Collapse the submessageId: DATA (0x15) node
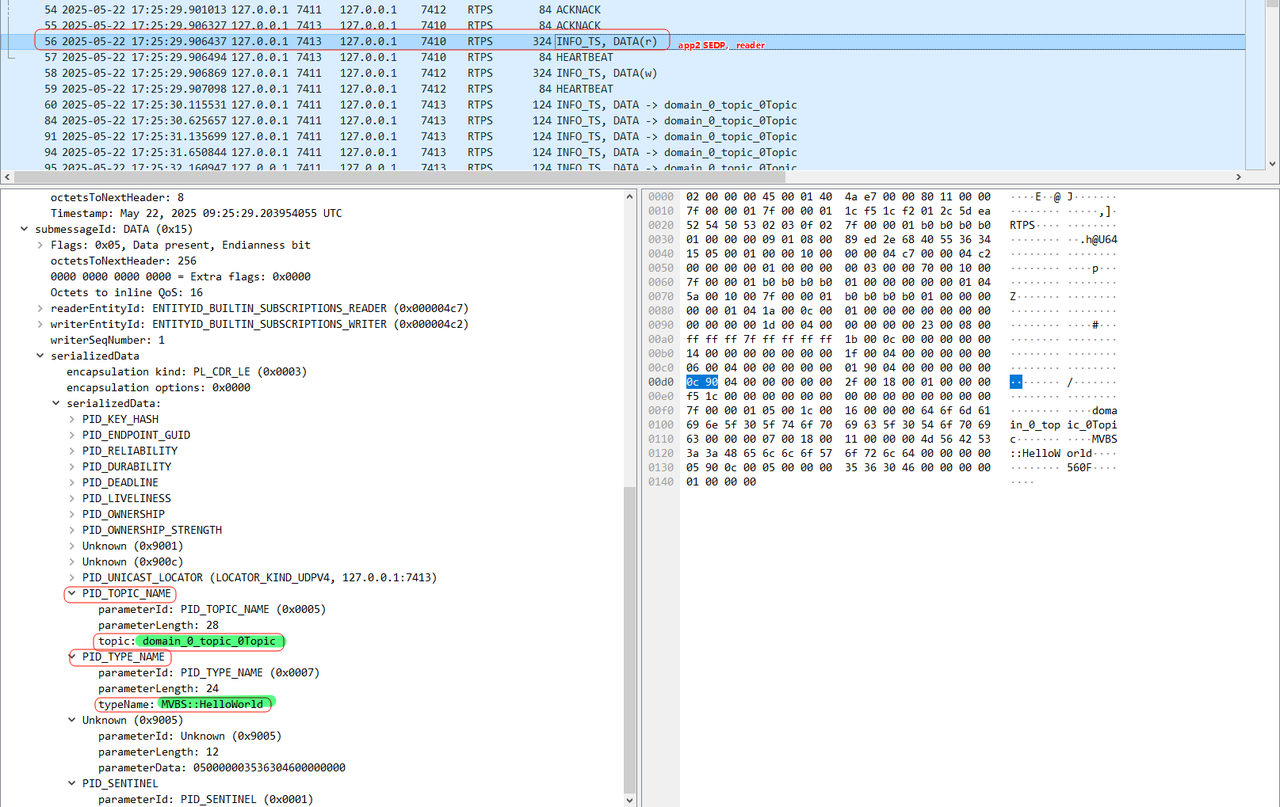This screenshot has width=1280, height=807. tap(25, 229)
